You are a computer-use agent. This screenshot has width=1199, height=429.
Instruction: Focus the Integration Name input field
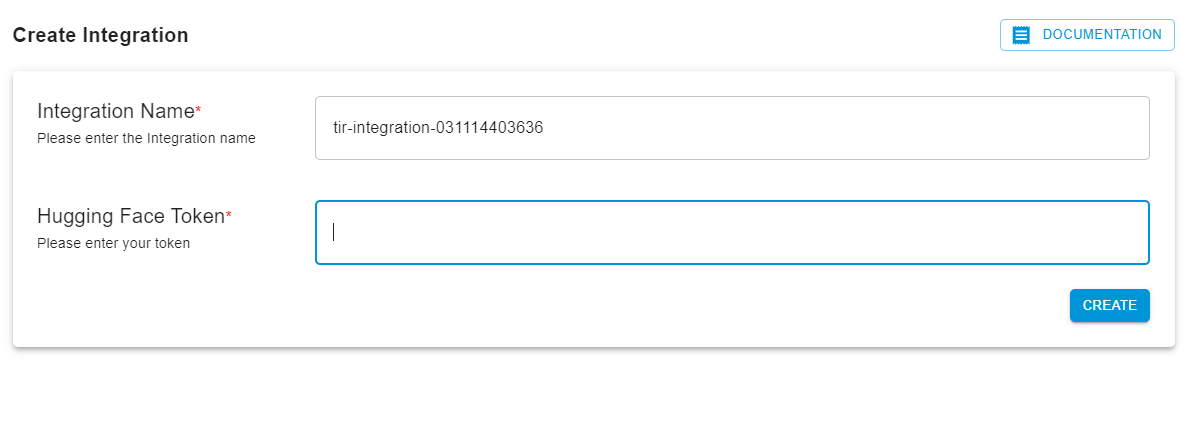732,128
